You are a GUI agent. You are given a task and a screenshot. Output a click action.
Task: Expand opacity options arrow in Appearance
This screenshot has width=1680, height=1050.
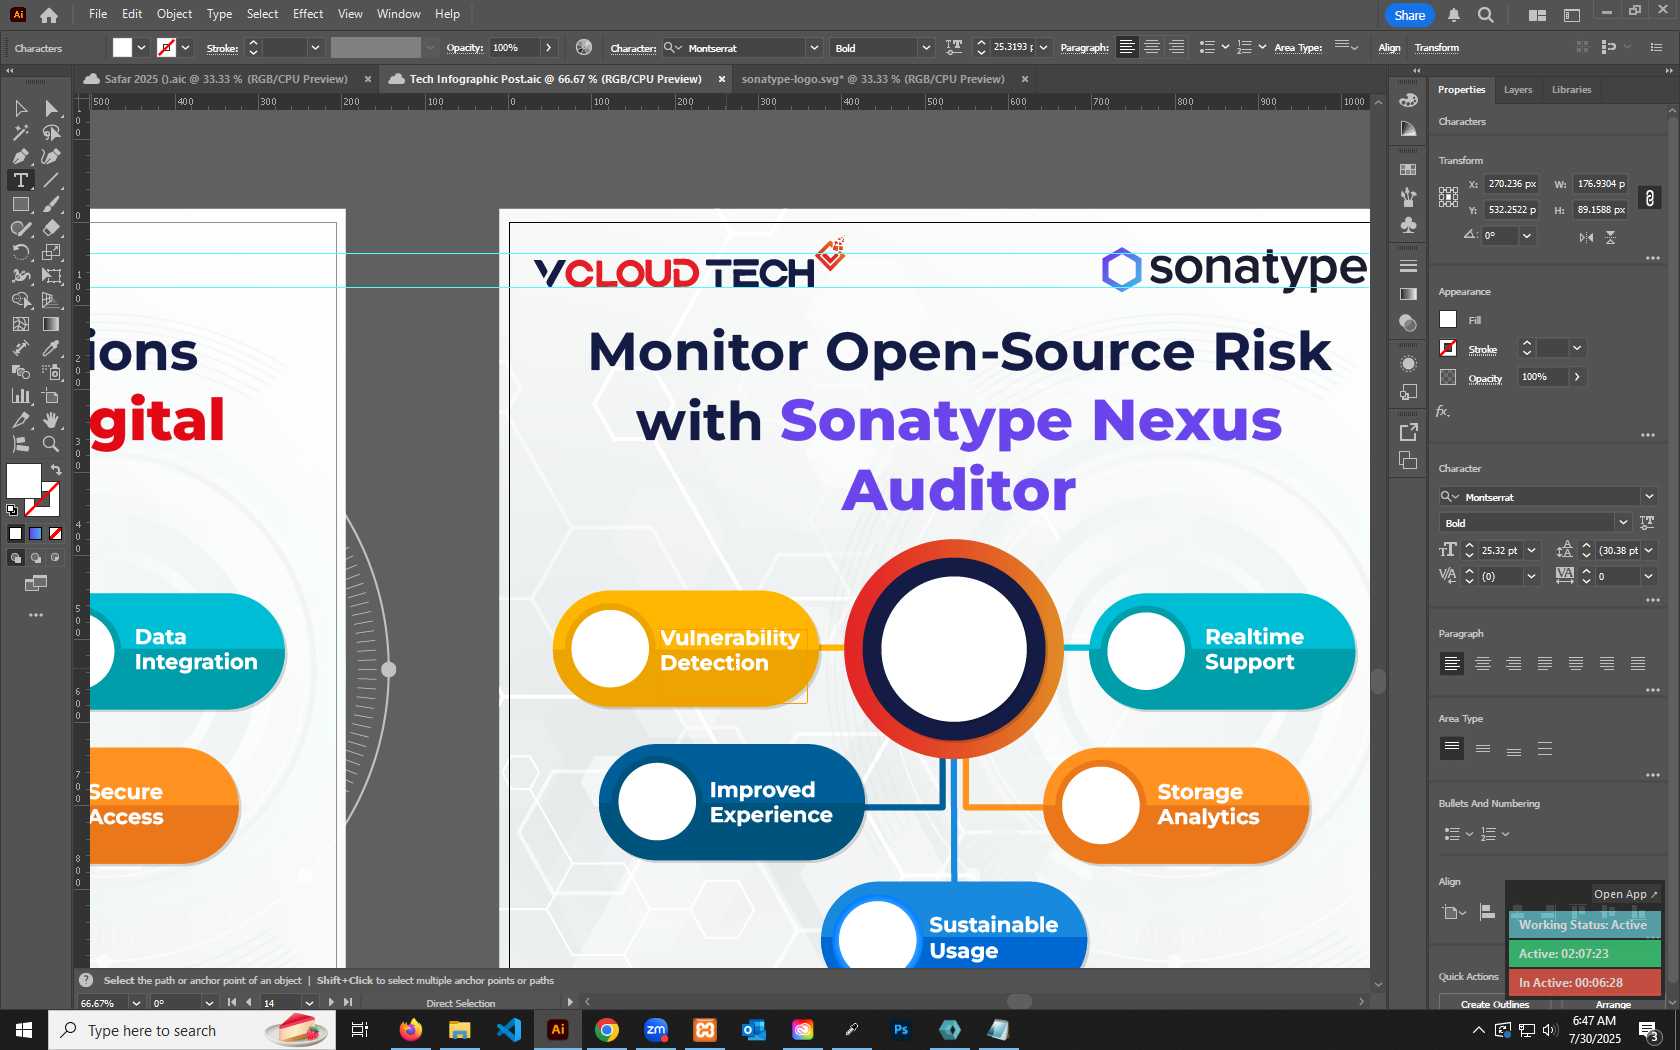[1577, 377]
